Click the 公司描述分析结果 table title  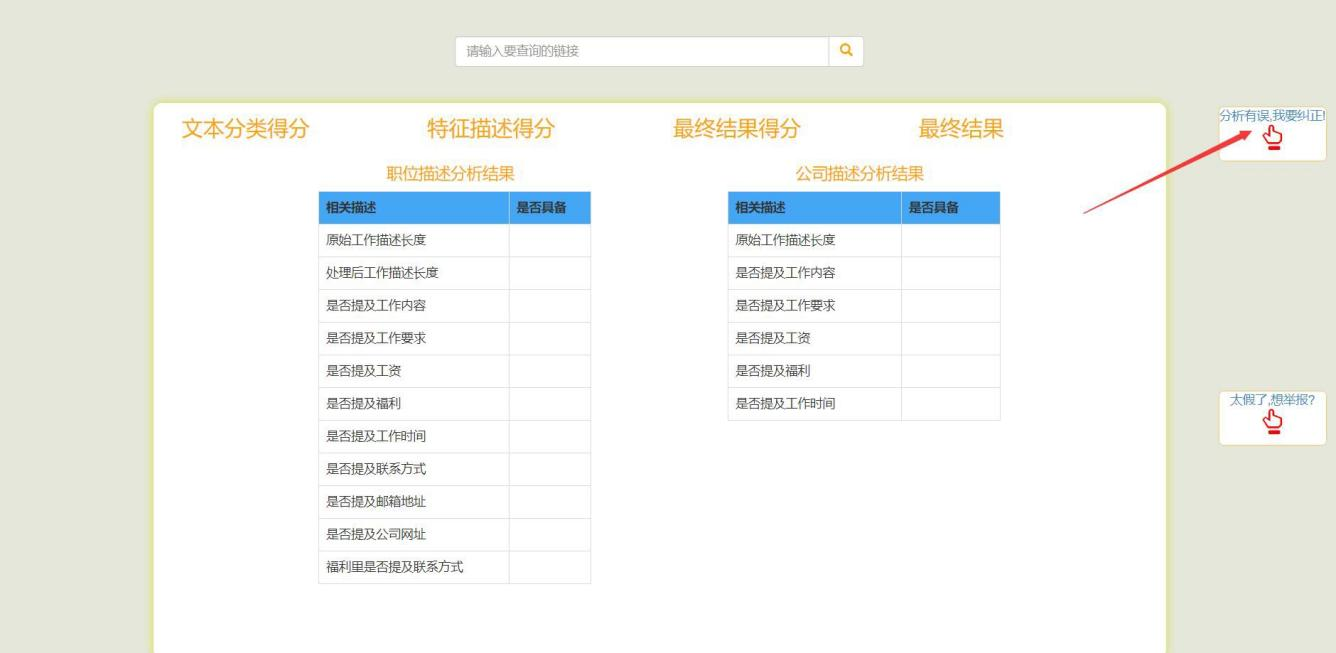[860, 173]
